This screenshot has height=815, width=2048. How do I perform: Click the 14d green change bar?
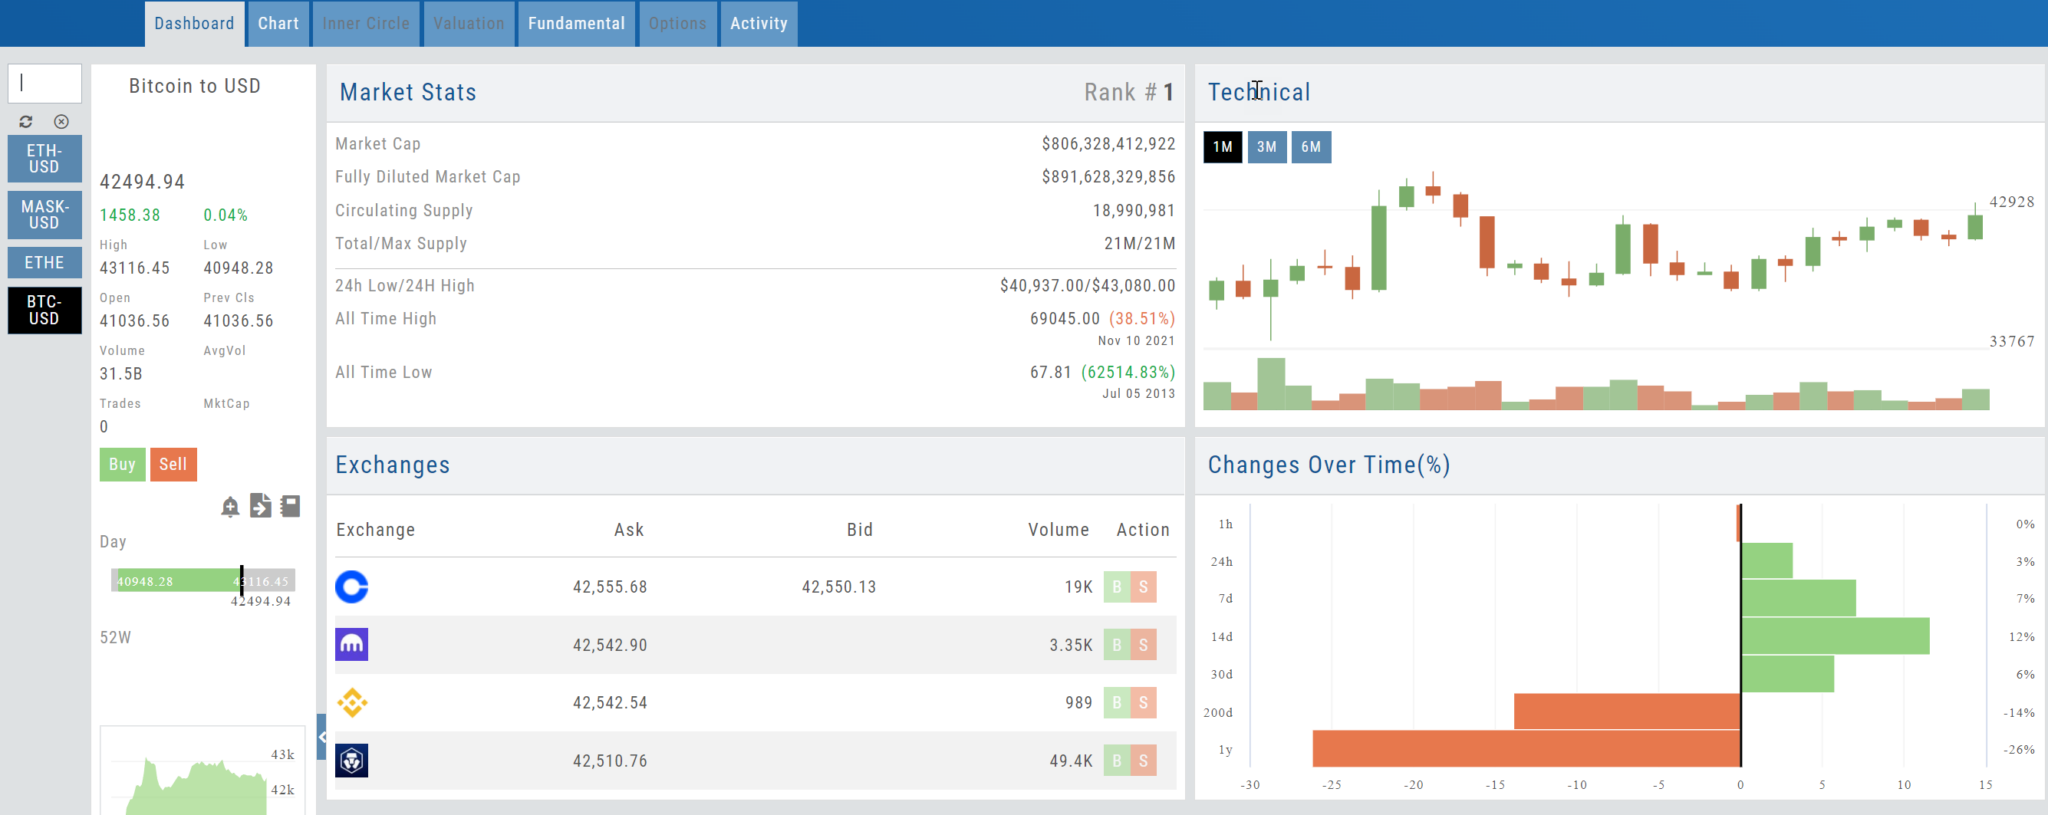click(x=1835, y=636)
